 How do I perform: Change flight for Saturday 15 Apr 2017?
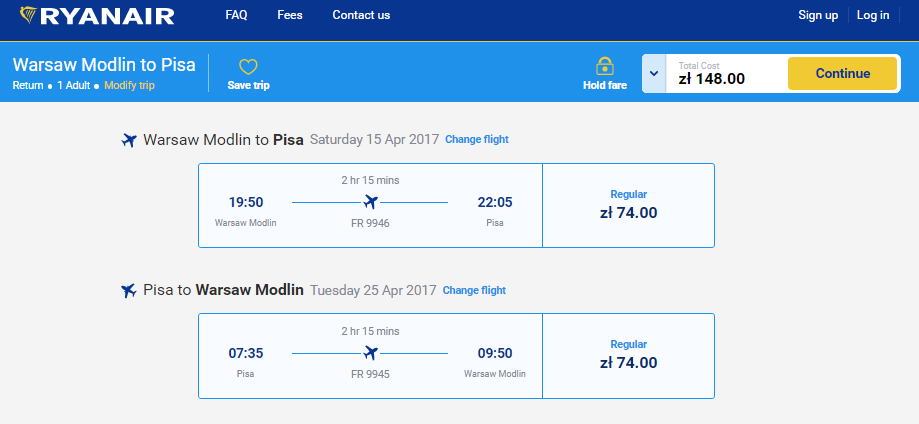(x=477, y=140)
